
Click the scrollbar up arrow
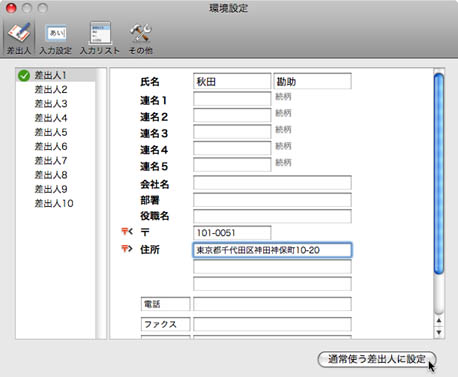click(439, 321)
